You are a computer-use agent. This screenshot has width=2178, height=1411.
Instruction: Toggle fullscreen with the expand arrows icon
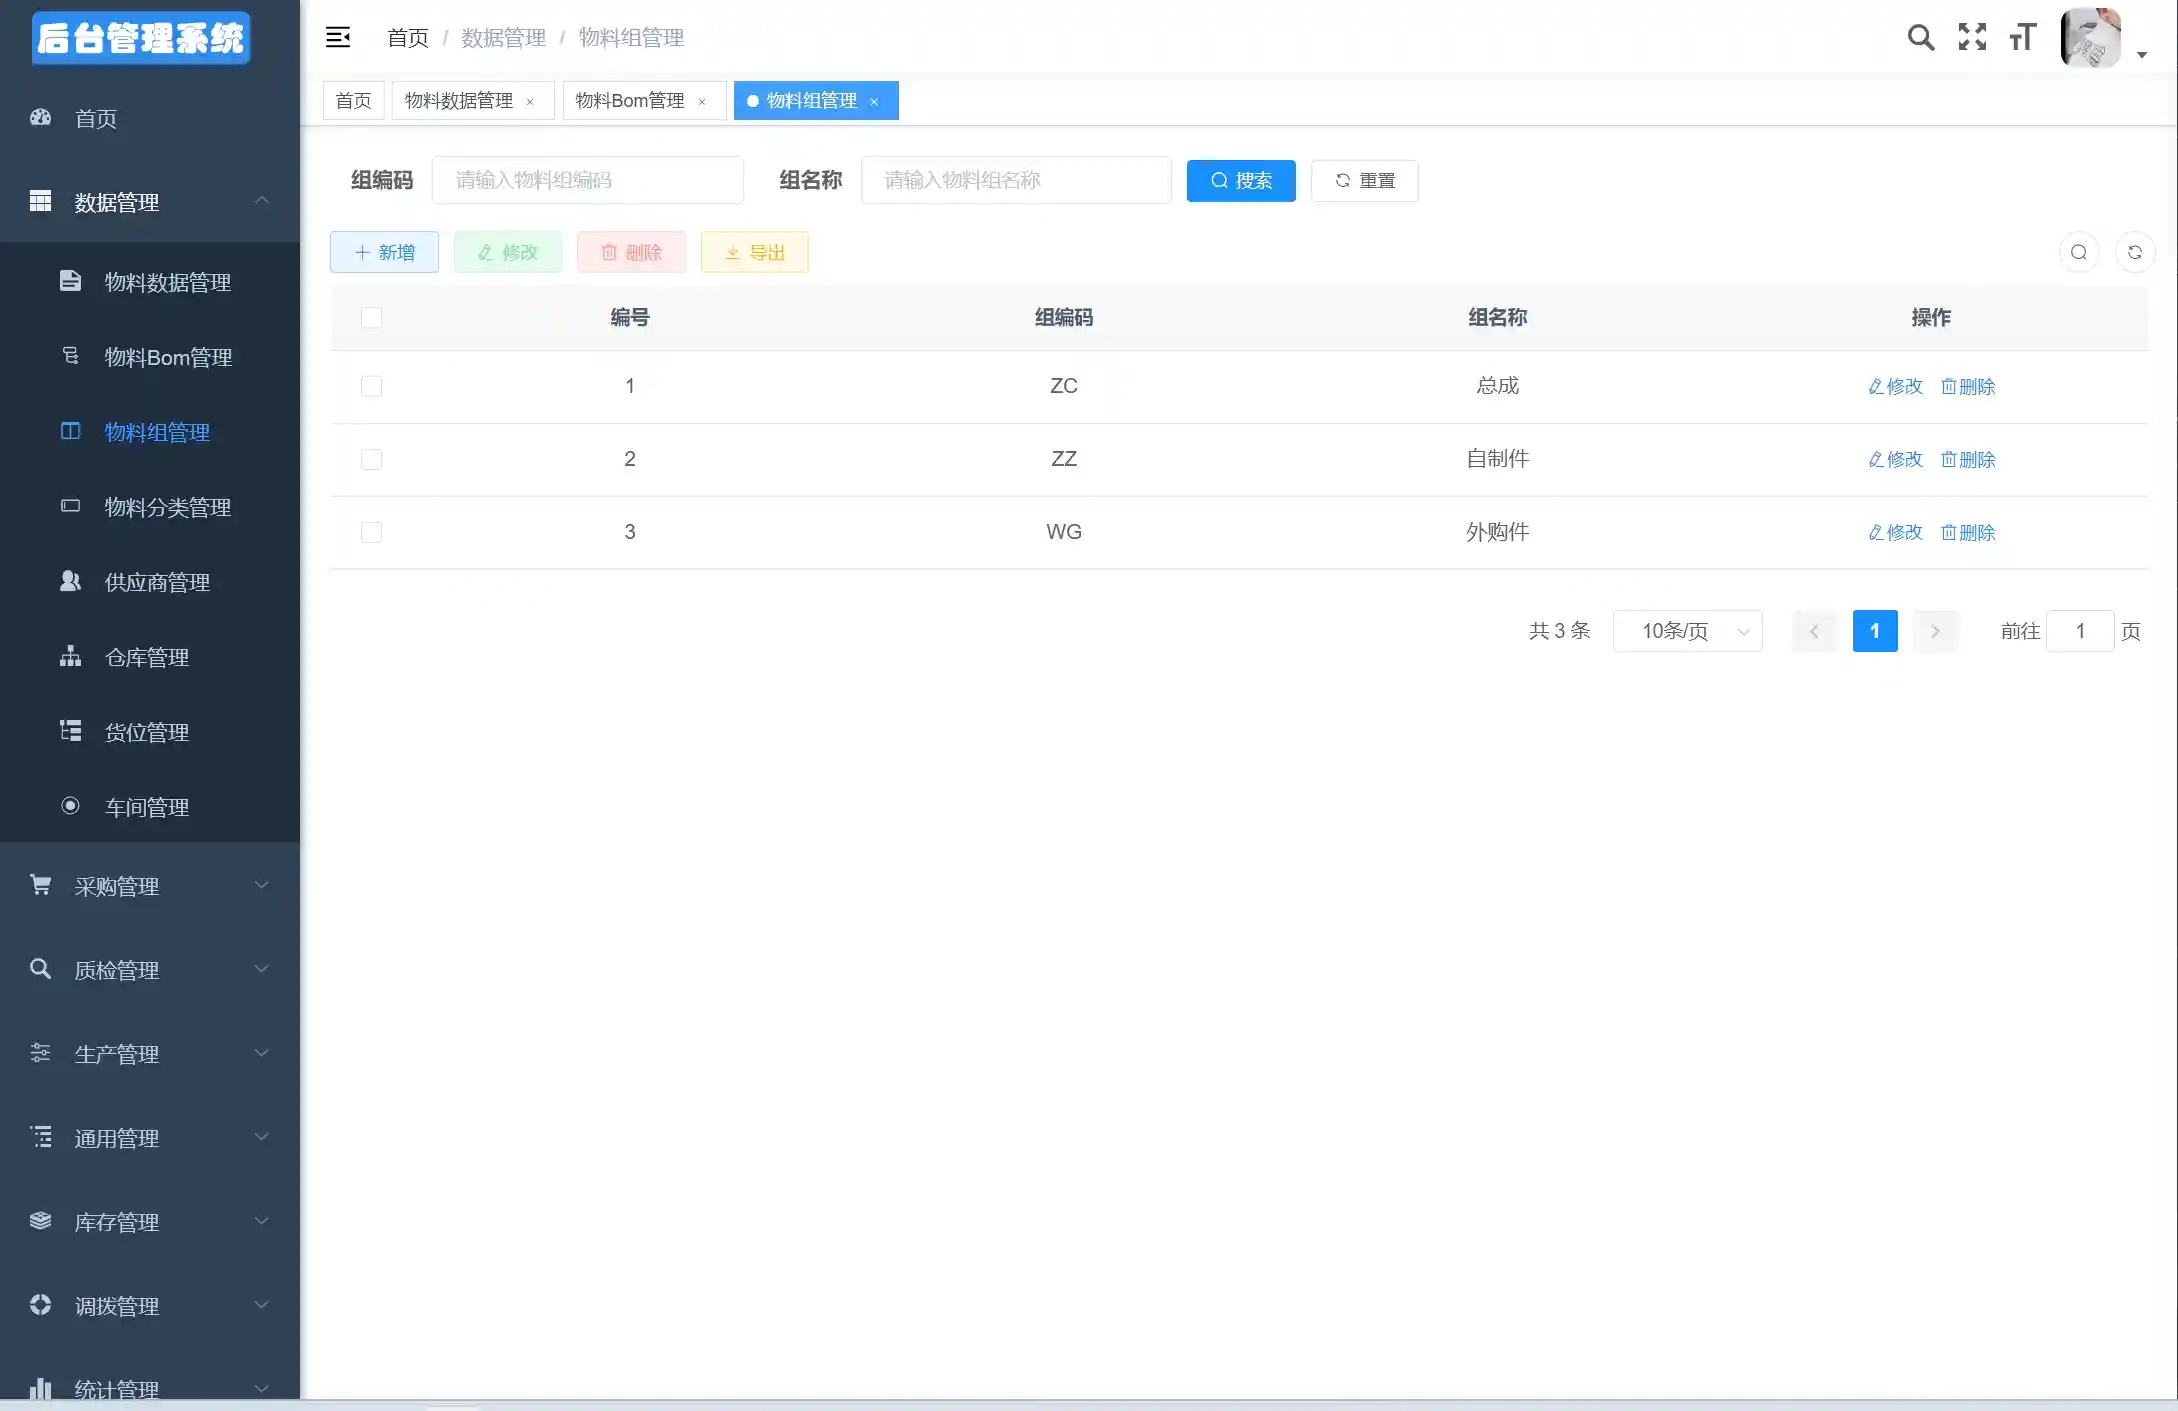click(x=1972, y=38)
